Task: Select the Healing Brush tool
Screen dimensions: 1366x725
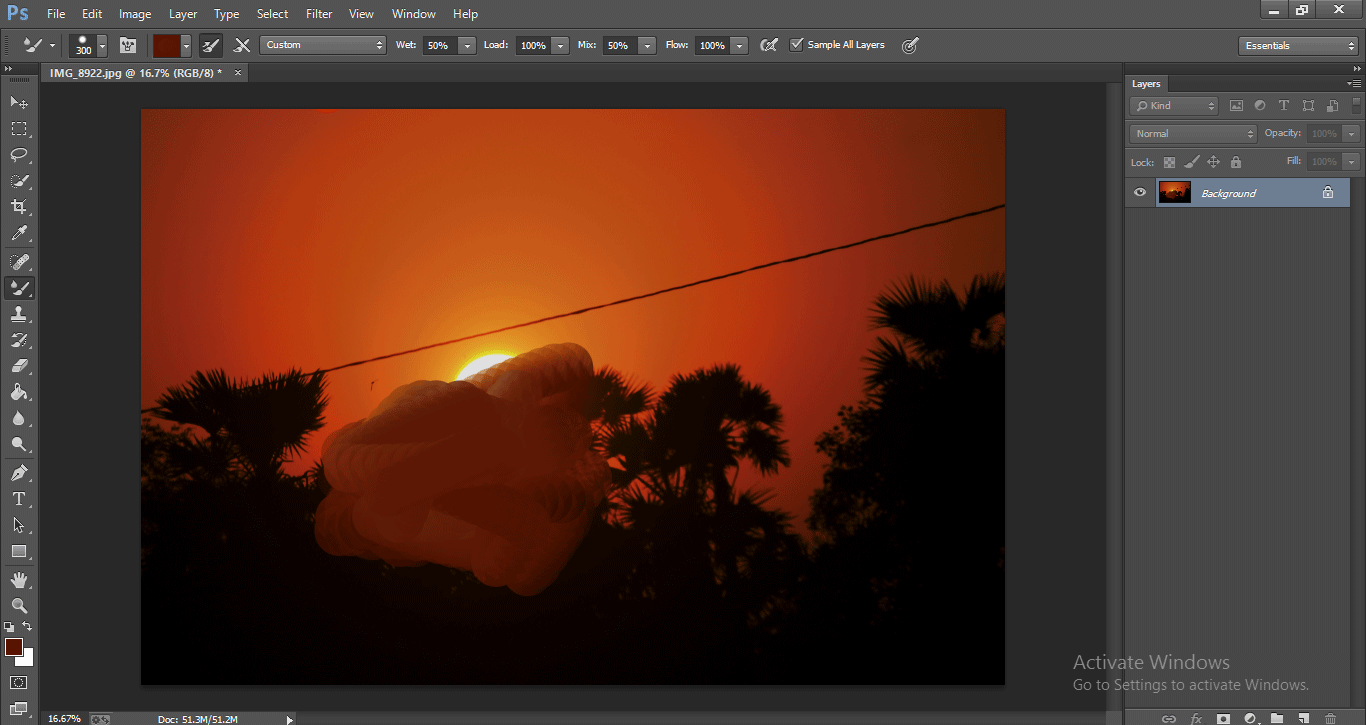Action: pyautogui.click(x=19, y=261)
